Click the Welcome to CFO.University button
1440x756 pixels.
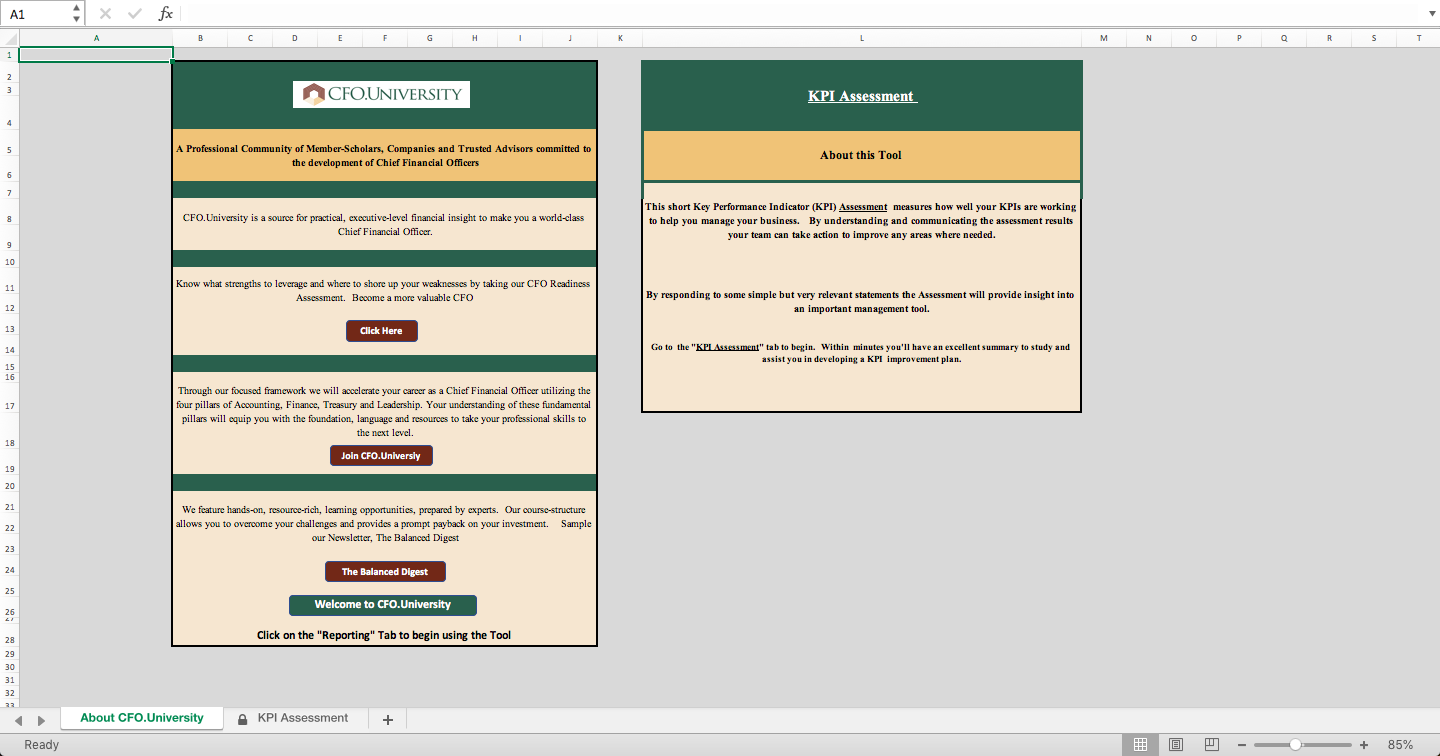coord(383,605)
